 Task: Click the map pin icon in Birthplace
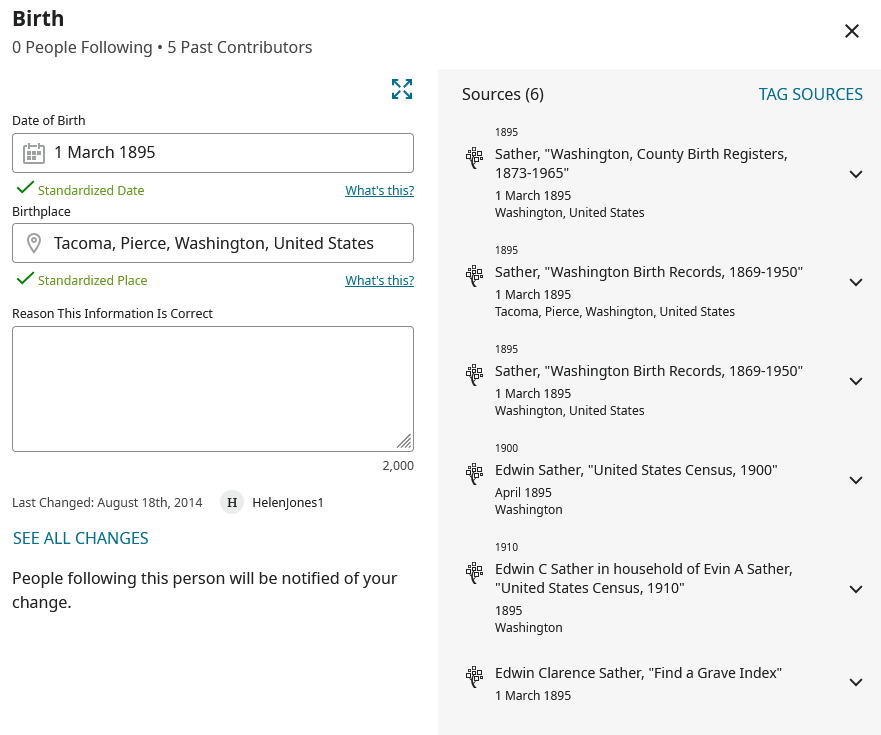tap(34, 243)
